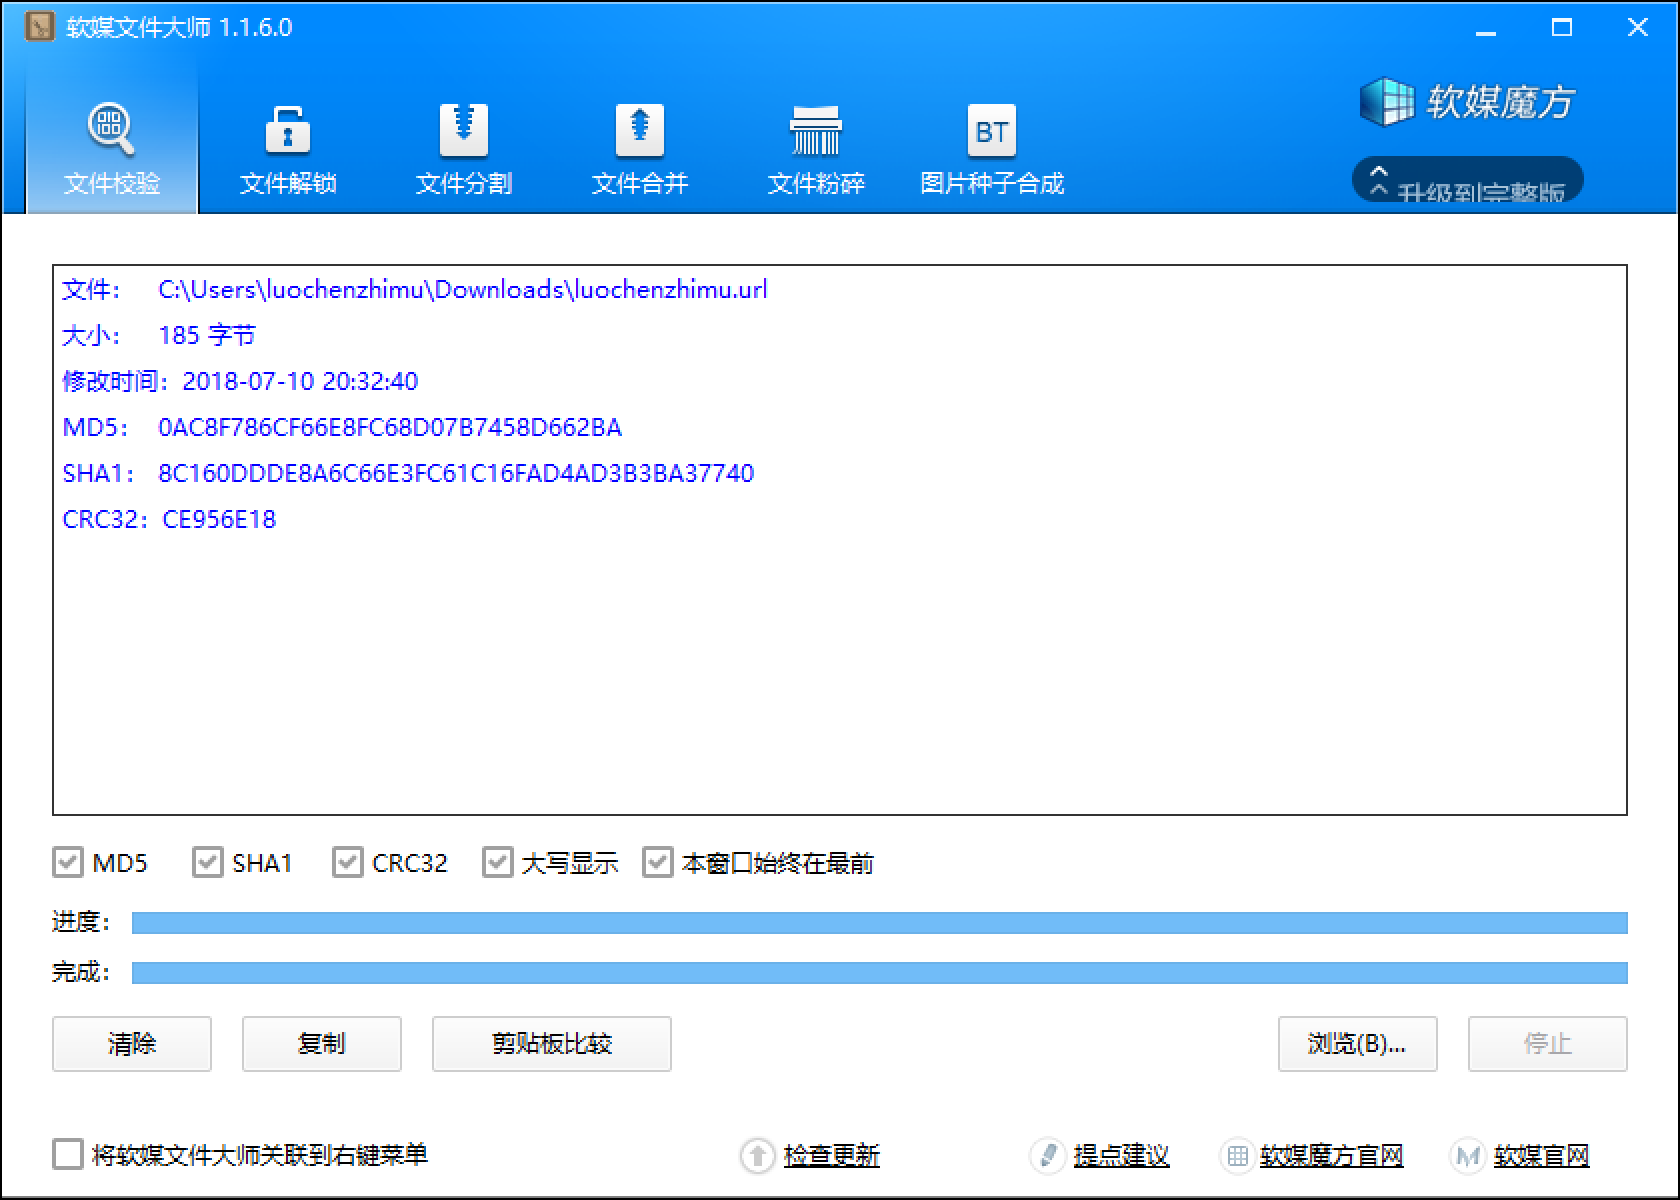Close the 软媒文件大师 window

pos(1638,28)
